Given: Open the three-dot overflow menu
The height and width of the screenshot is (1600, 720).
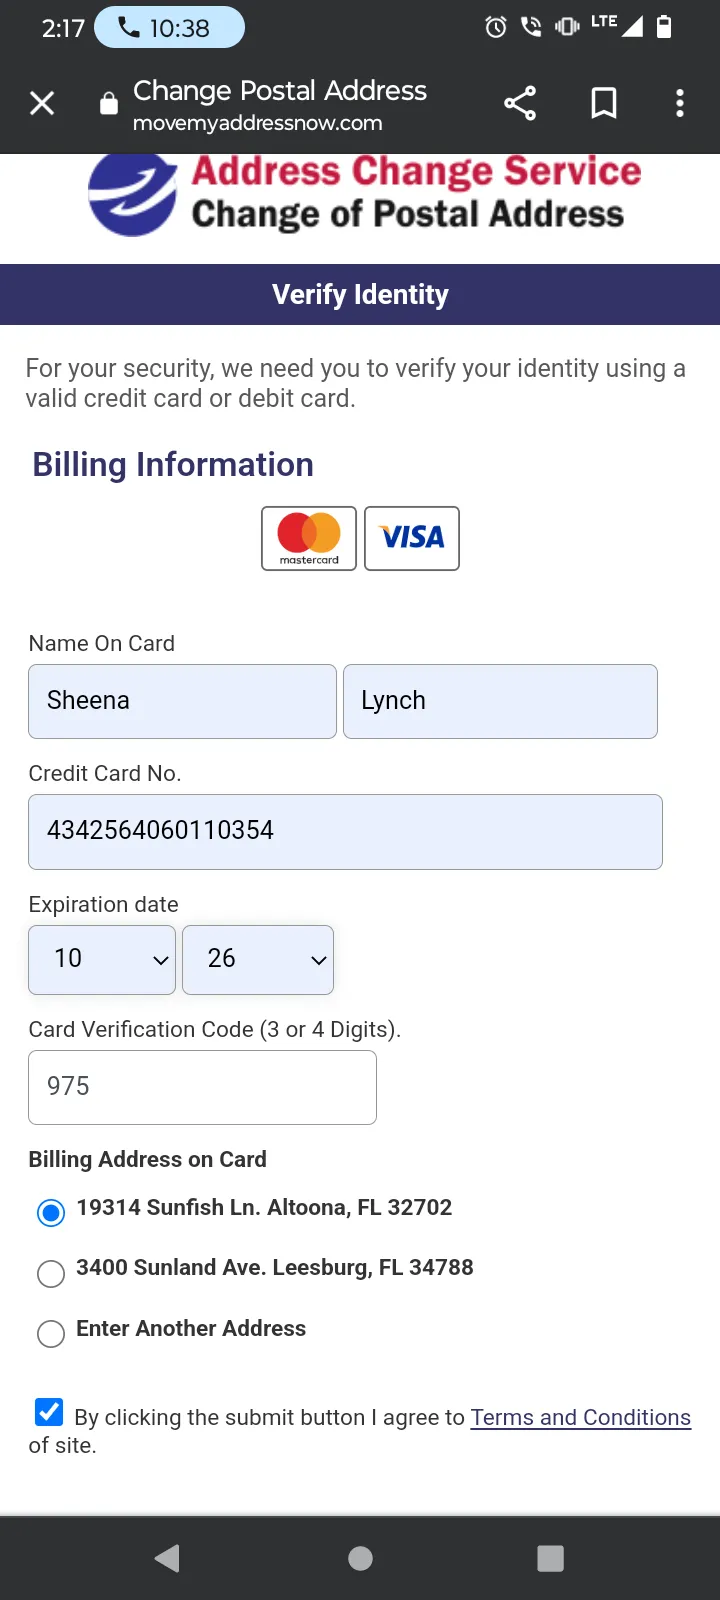Looking at the screenshot, I should coord(680,103).
